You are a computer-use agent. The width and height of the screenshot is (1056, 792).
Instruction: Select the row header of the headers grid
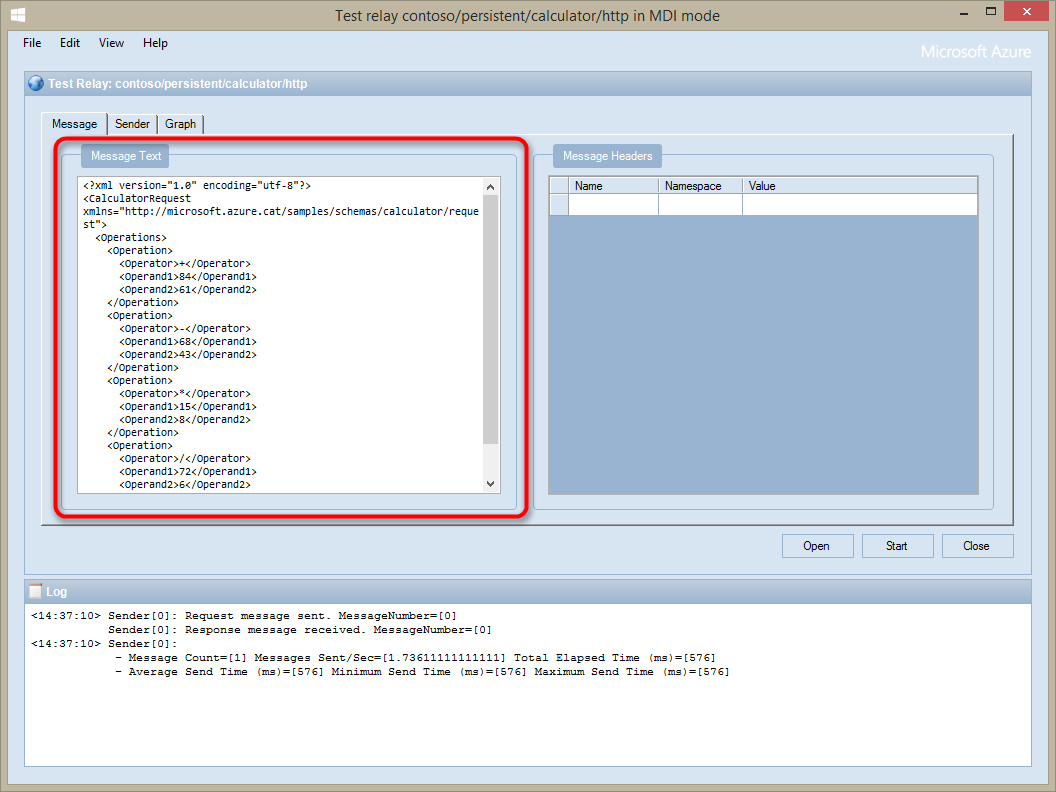559,205
